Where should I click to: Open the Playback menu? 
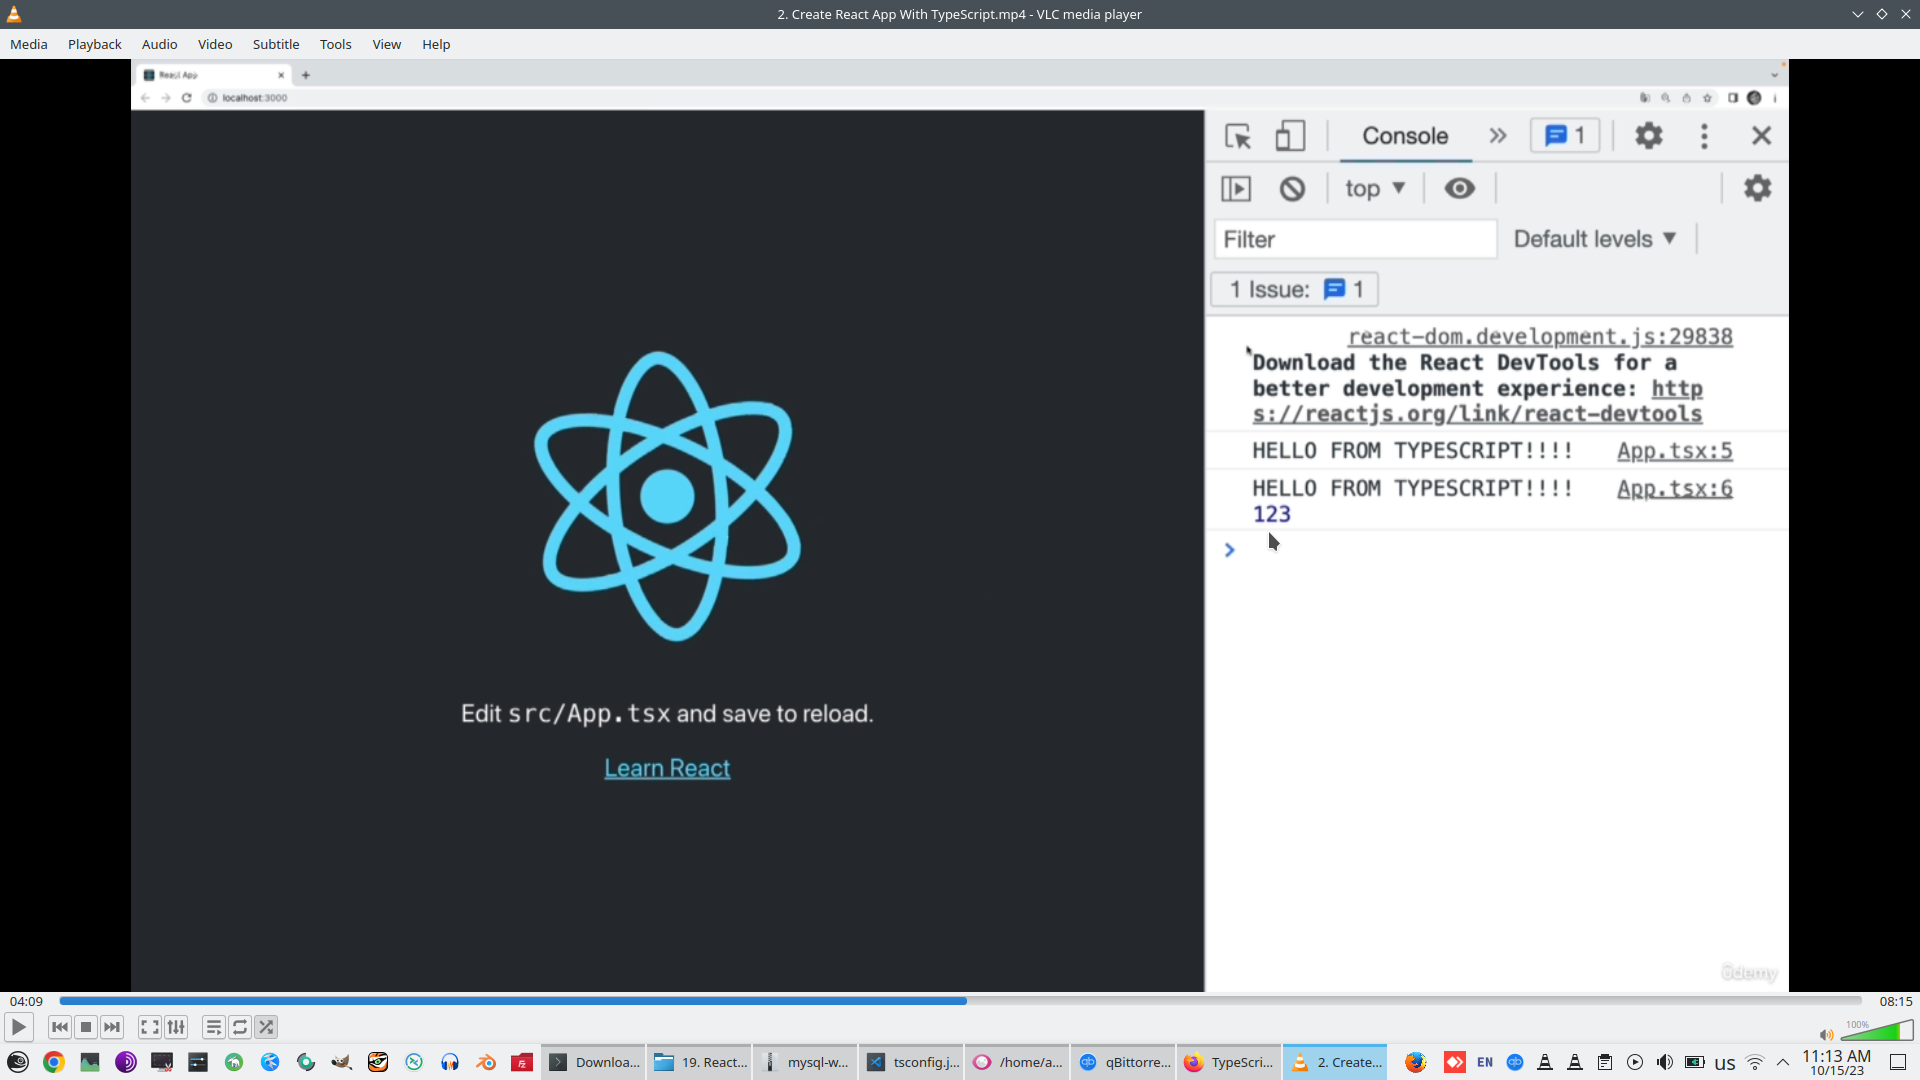(x=94, y=44)
